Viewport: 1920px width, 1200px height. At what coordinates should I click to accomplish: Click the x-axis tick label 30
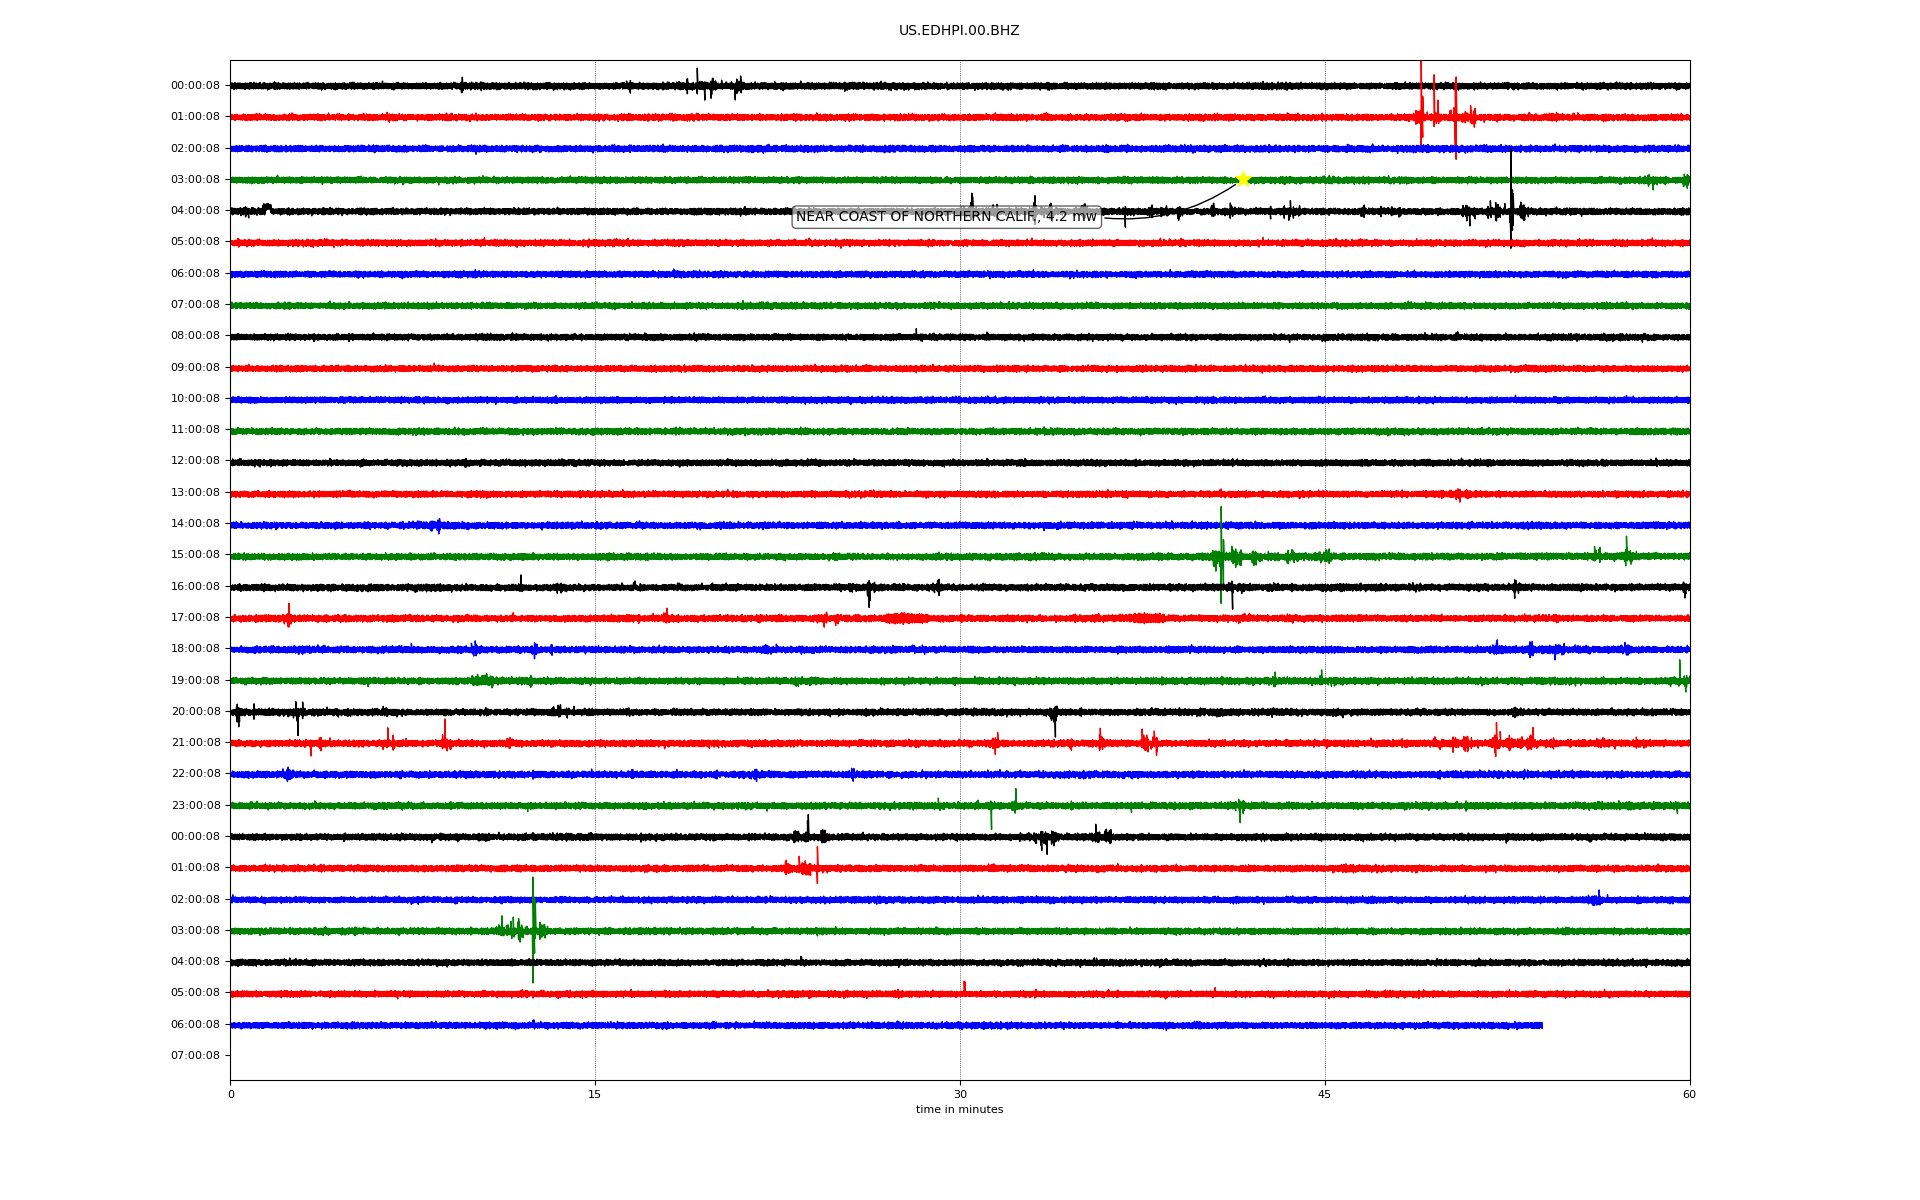pos(959,1094)
